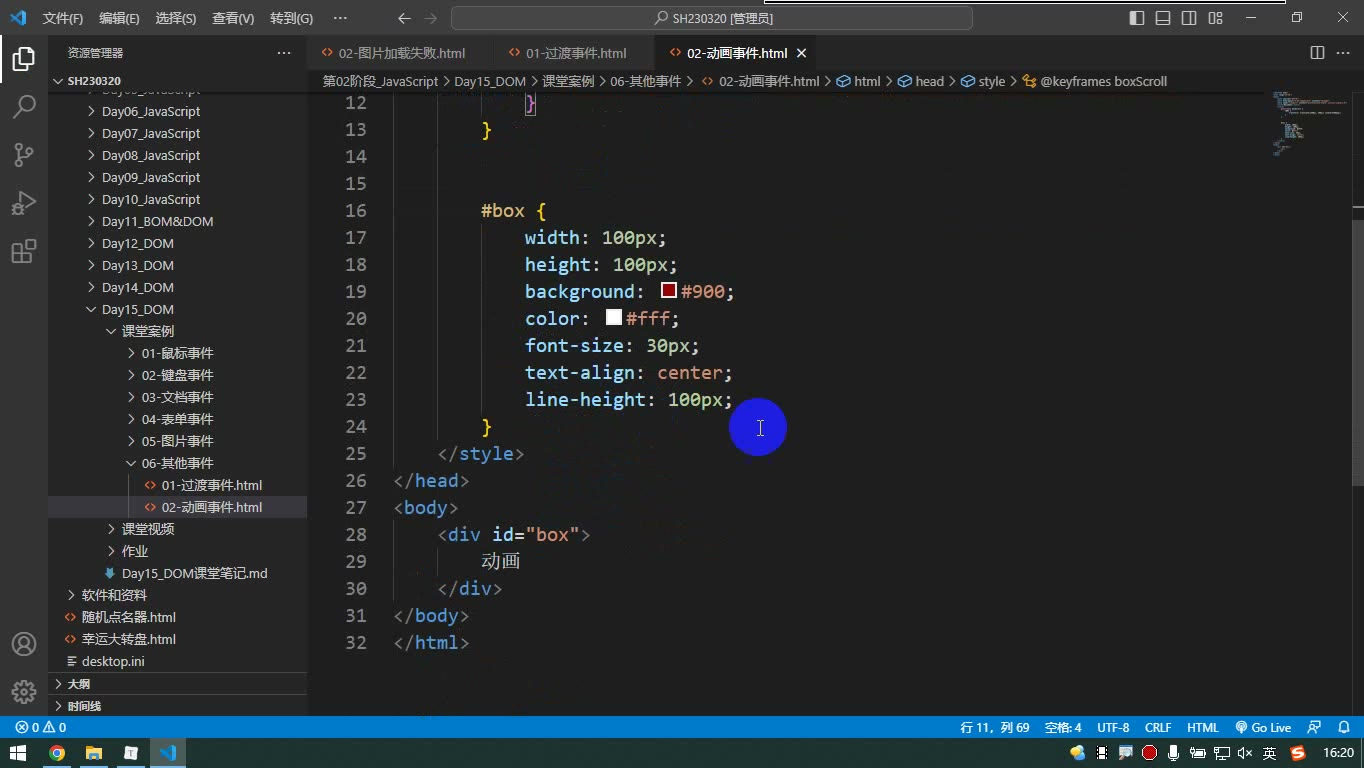The image size is (1364, 768).
Task: Open the #900 background color swatch
Action: pyautogui.click(x=669, y=291)
